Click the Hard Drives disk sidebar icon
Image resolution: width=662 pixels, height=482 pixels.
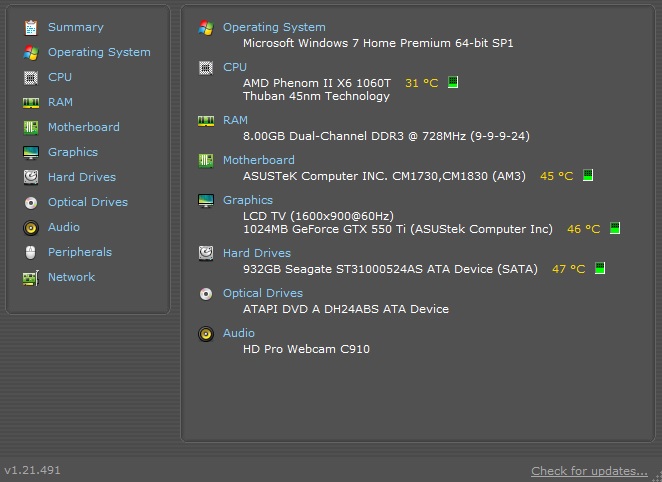(x=31, y=177)
